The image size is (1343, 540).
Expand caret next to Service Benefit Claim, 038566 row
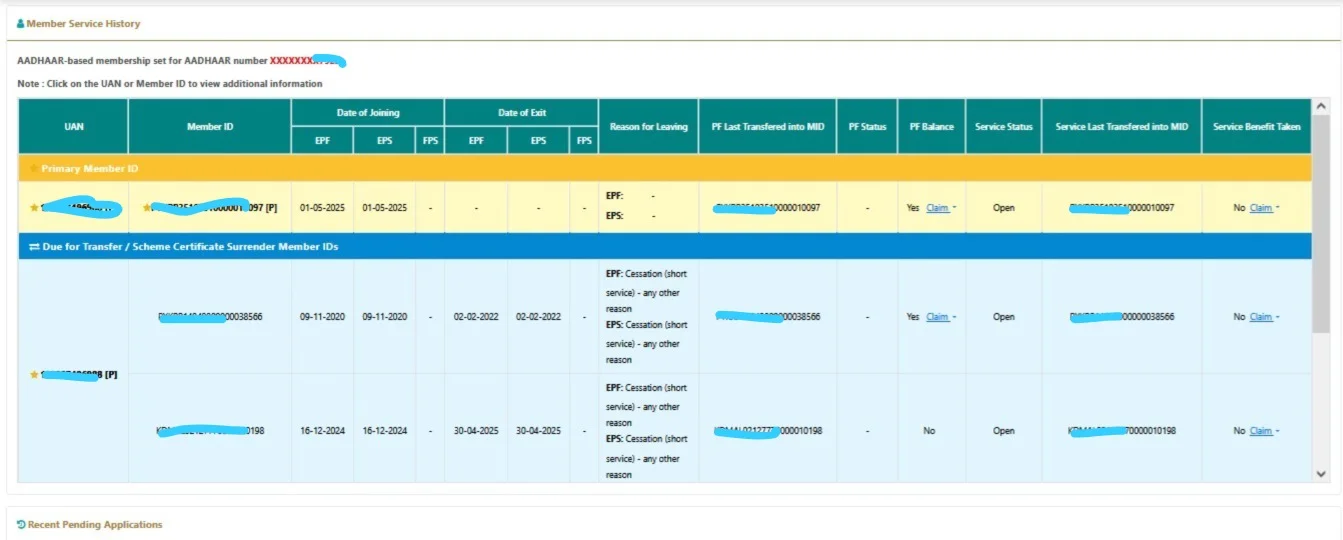point(1278,317)
